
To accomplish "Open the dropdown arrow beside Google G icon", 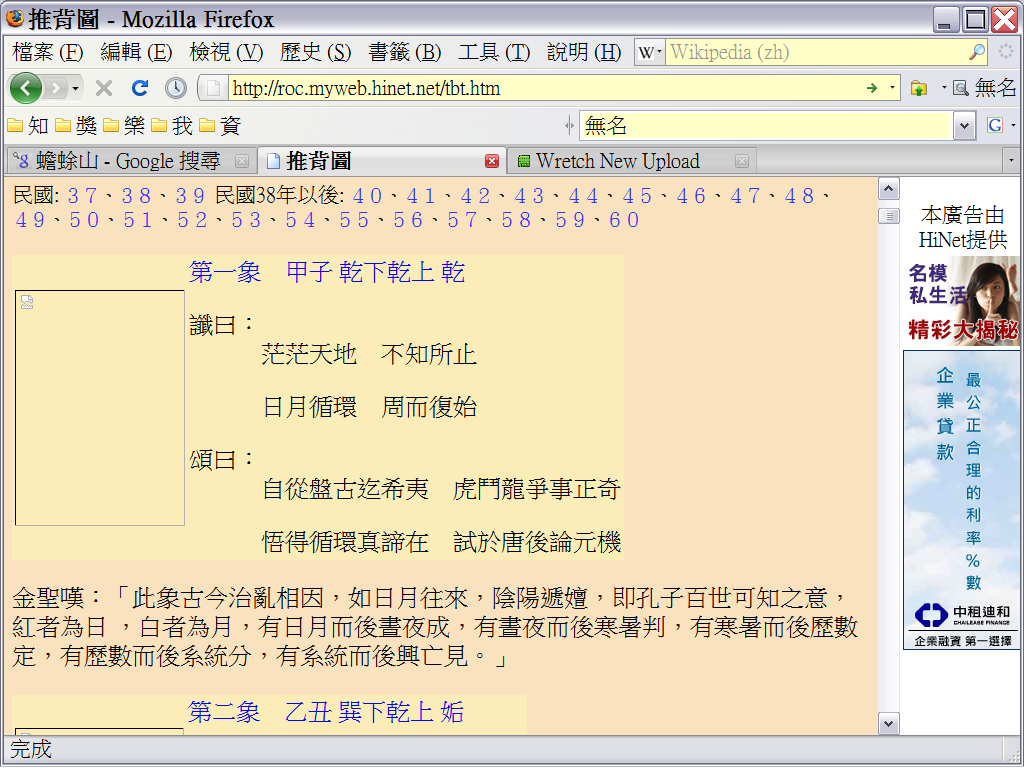I will pos(1013,125).
